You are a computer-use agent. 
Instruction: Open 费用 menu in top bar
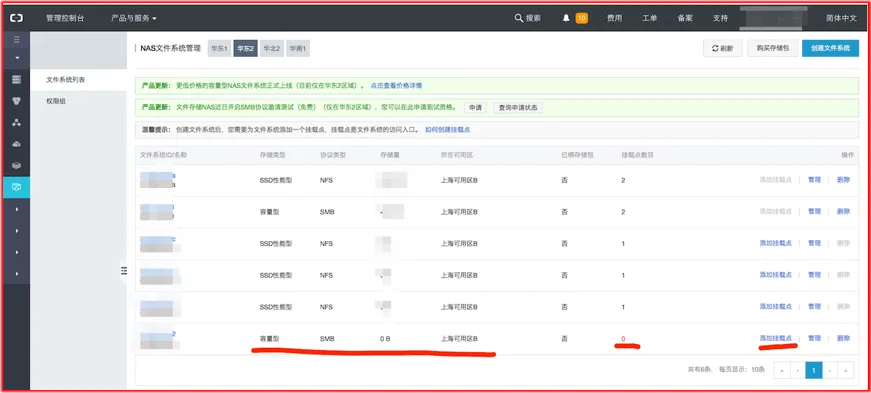click(614, 18)
